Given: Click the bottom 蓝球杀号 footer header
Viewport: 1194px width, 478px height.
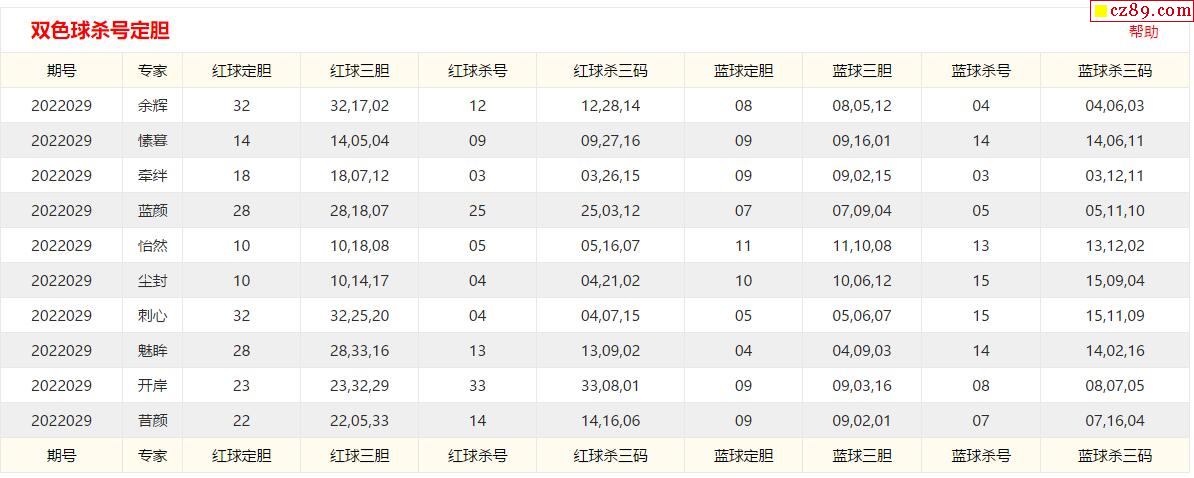Looking at the screenshot, I should [x=980, y=456].
